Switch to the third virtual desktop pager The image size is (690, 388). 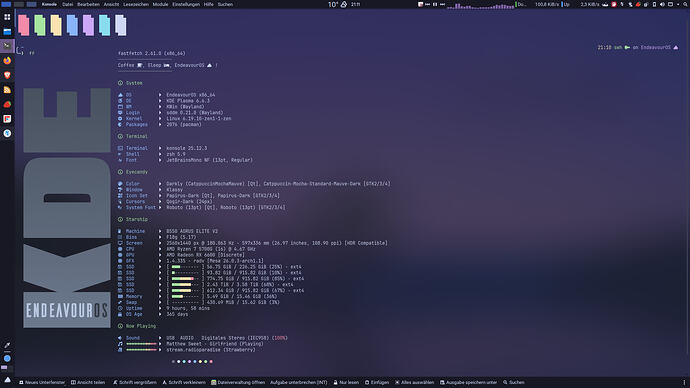(x=31, y=4)
